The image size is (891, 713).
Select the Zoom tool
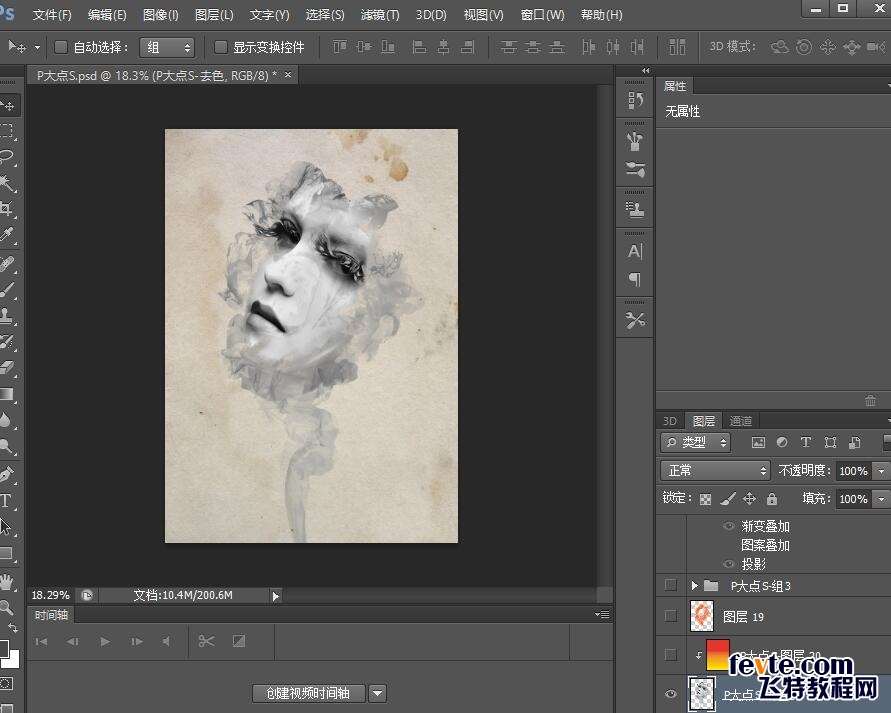click(7, 607)
